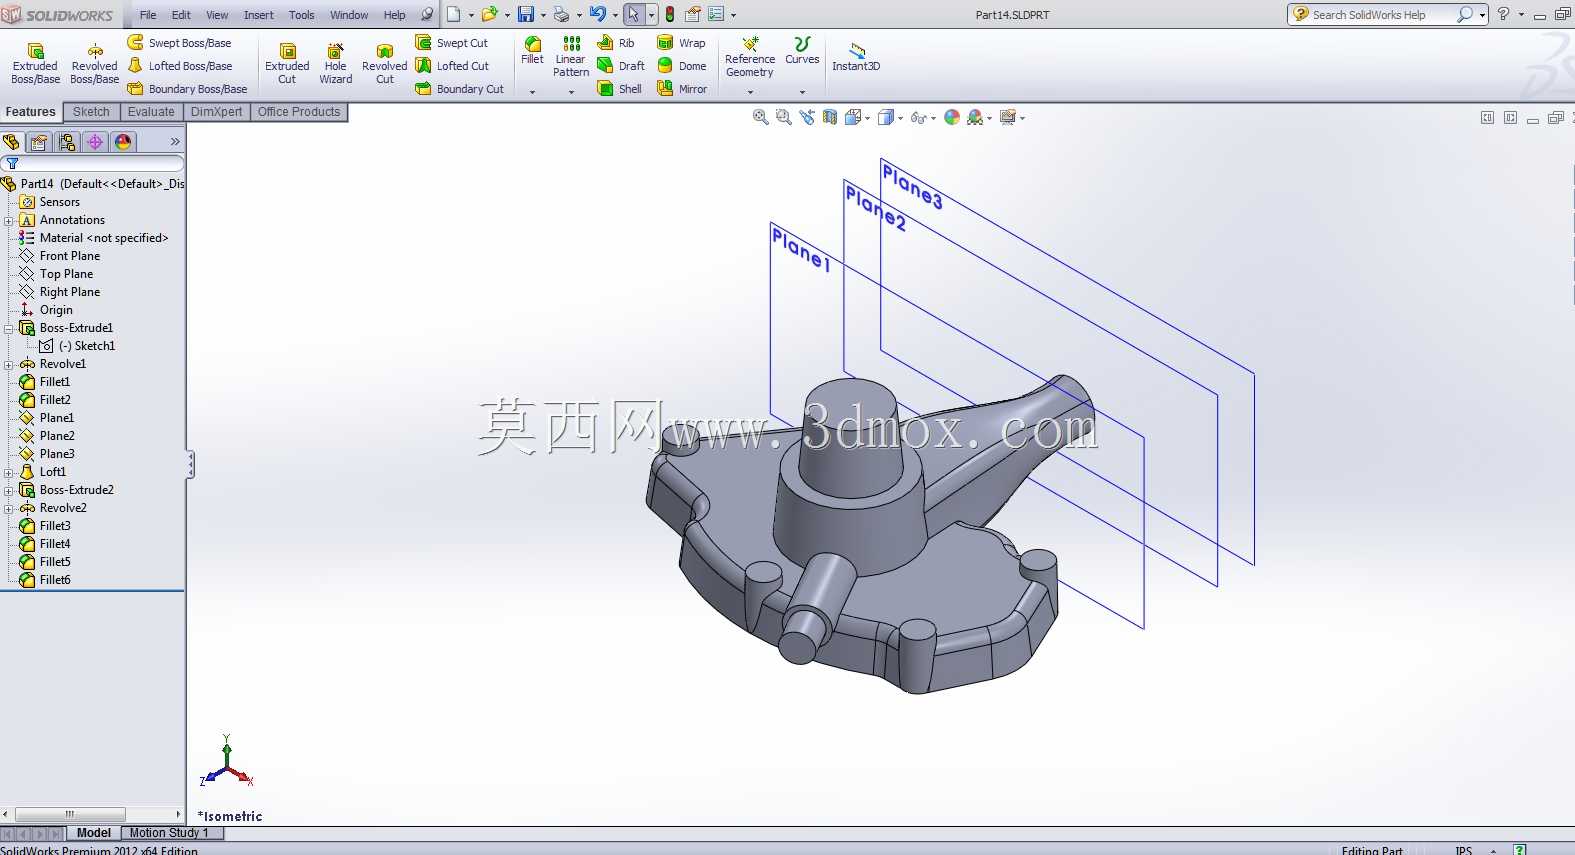The height and width of the screenshot is (855, 1575).
Task: Expand the Loft1 tree node
Action: [9, 473]
